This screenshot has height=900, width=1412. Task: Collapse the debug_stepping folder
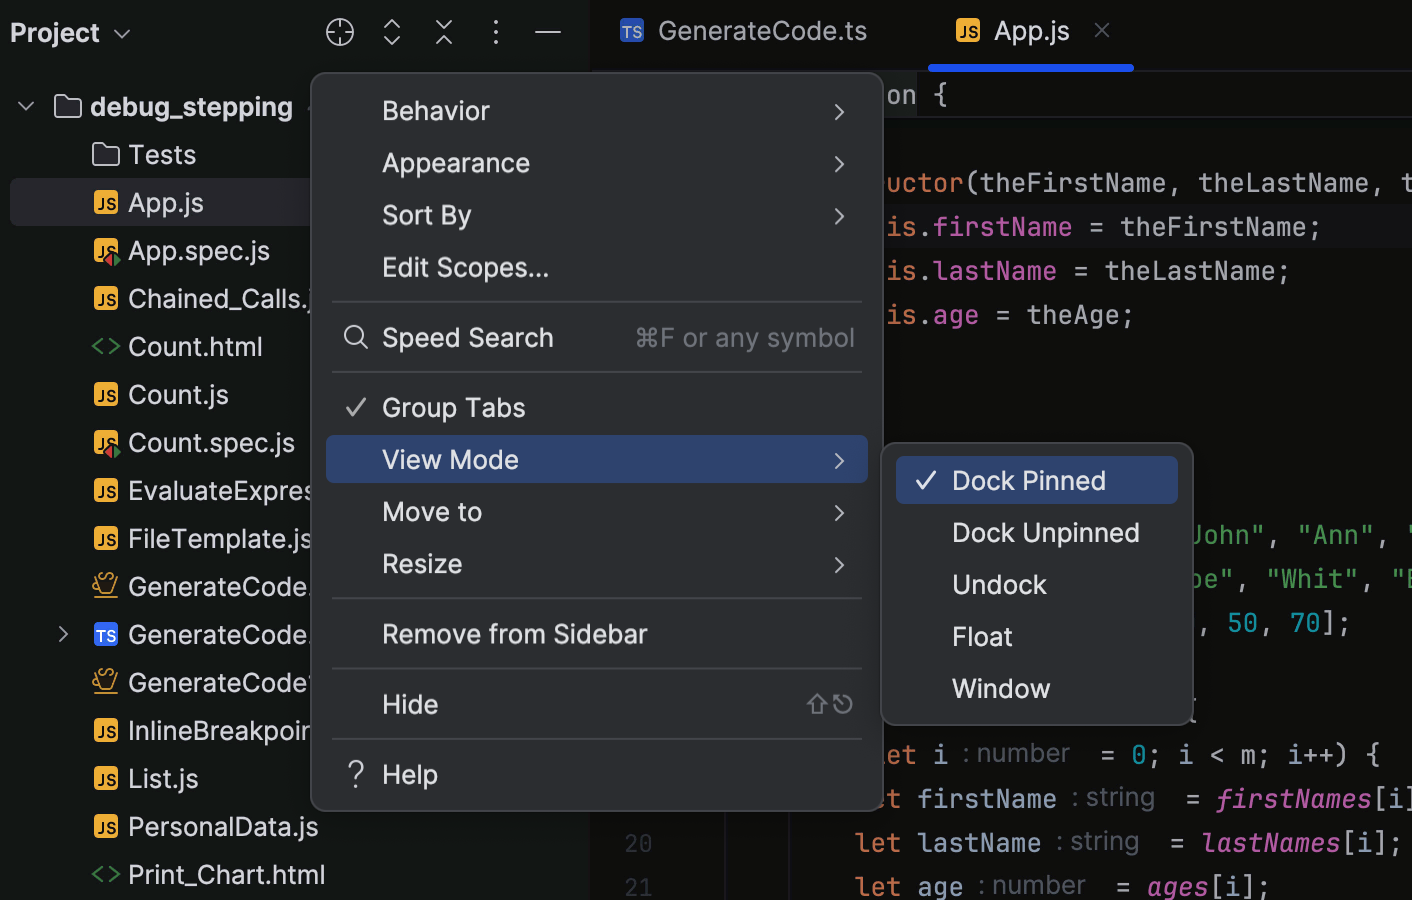click(x=25, y=106)
